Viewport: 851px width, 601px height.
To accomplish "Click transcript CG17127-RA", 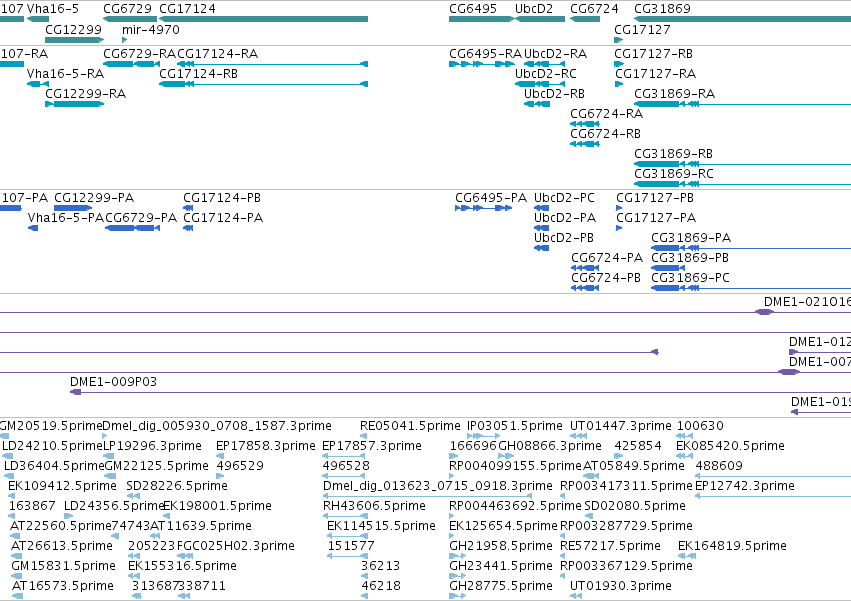I will 619,84.
